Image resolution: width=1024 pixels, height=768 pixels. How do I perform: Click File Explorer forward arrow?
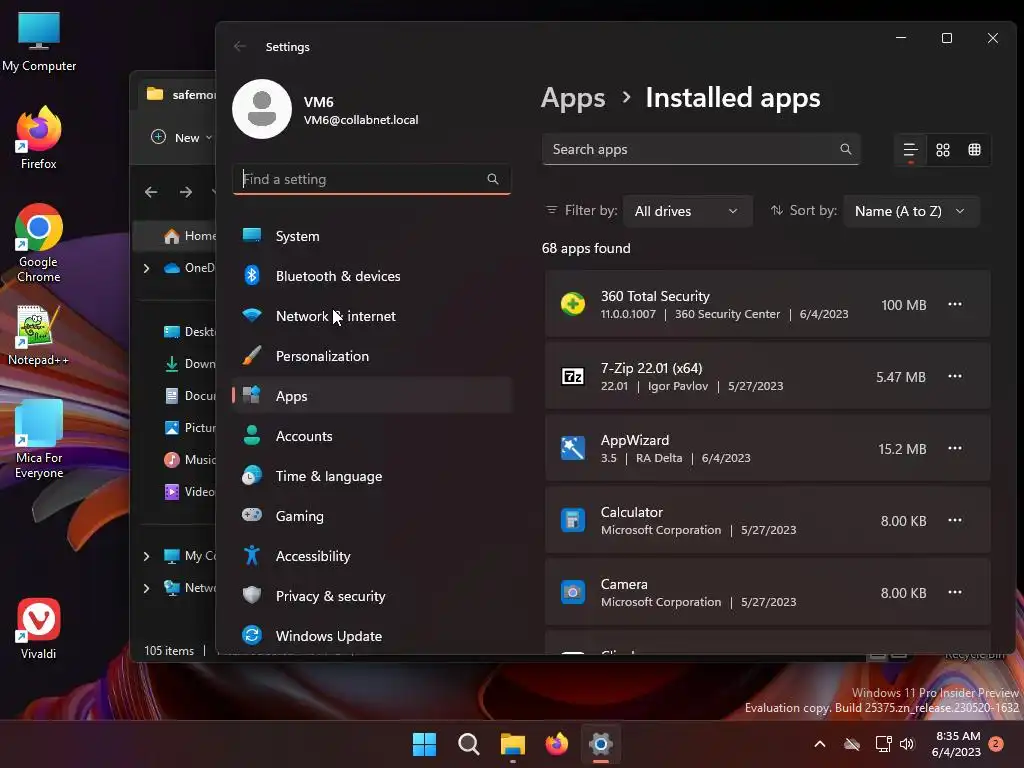pos(186,192)
